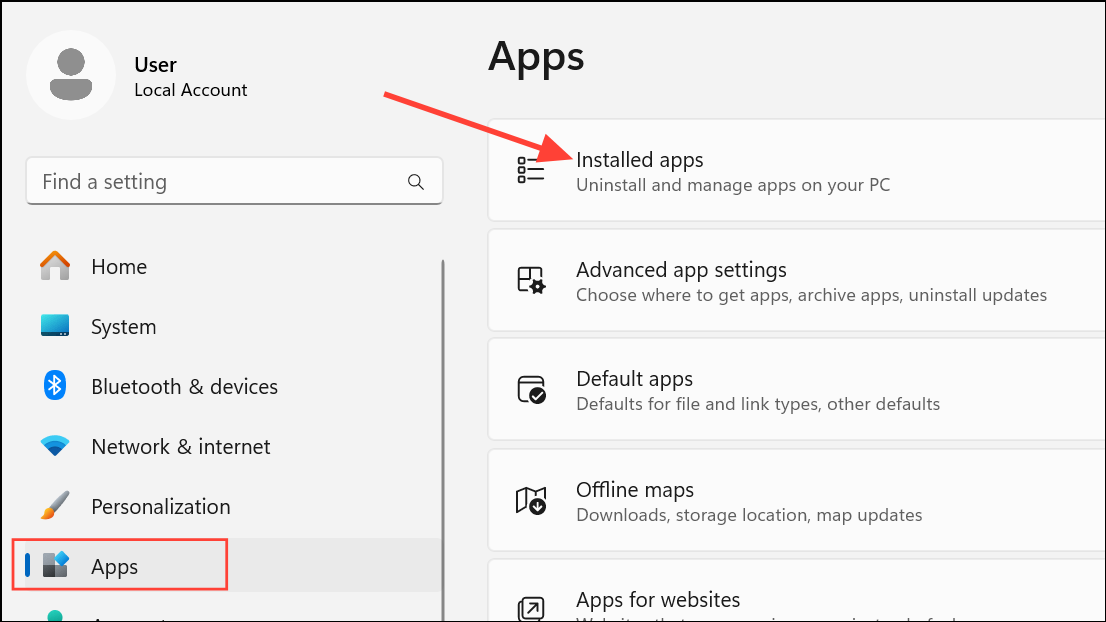Open Apps for websites

pos(797,591)
